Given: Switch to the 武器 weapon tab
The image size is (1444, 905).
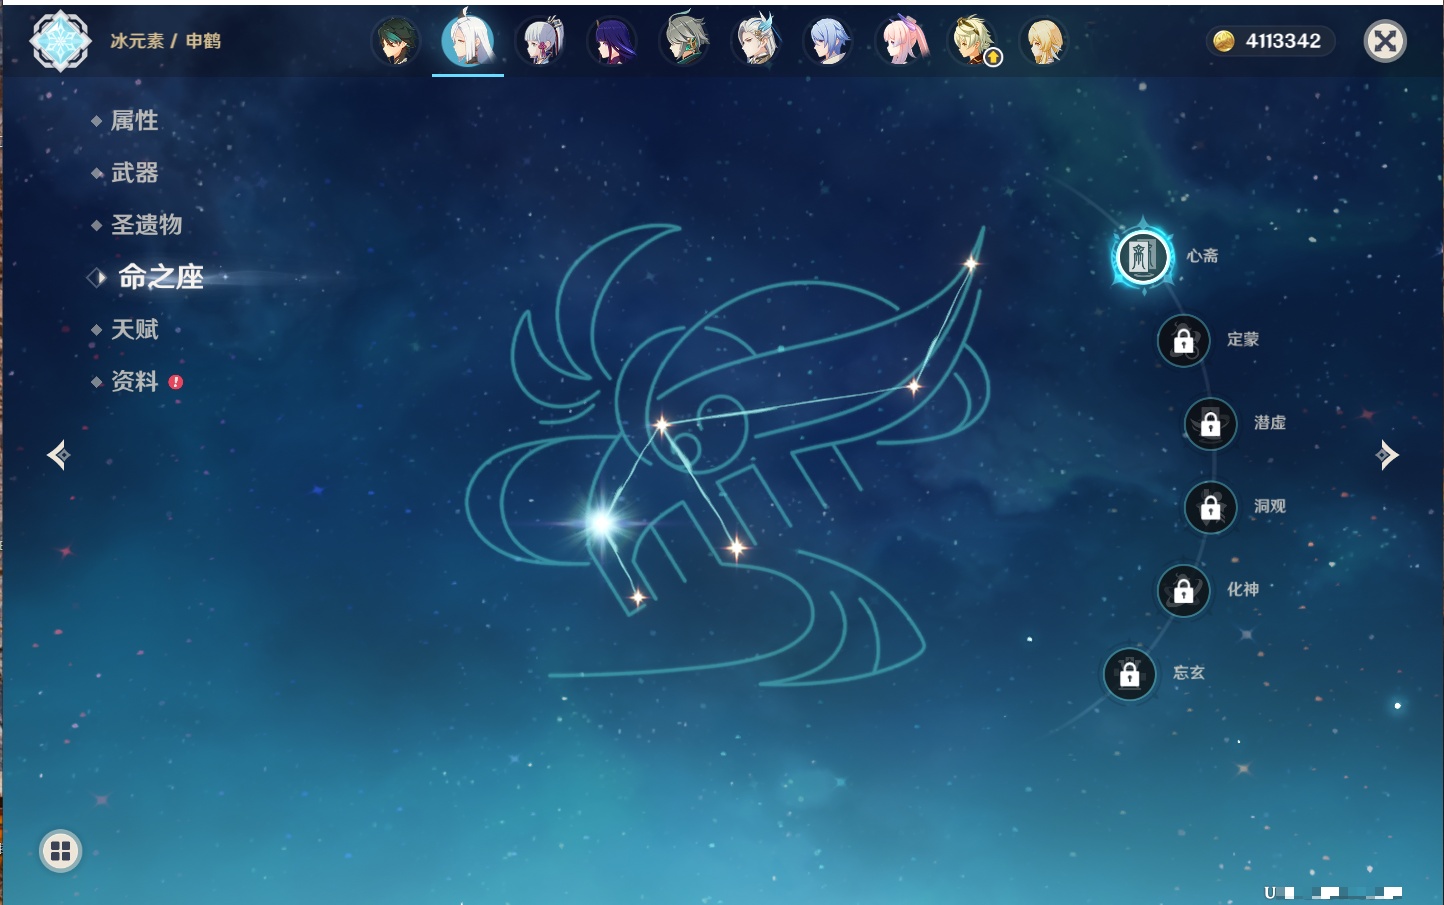Looking at the screenshot, I should click(134, 173).
